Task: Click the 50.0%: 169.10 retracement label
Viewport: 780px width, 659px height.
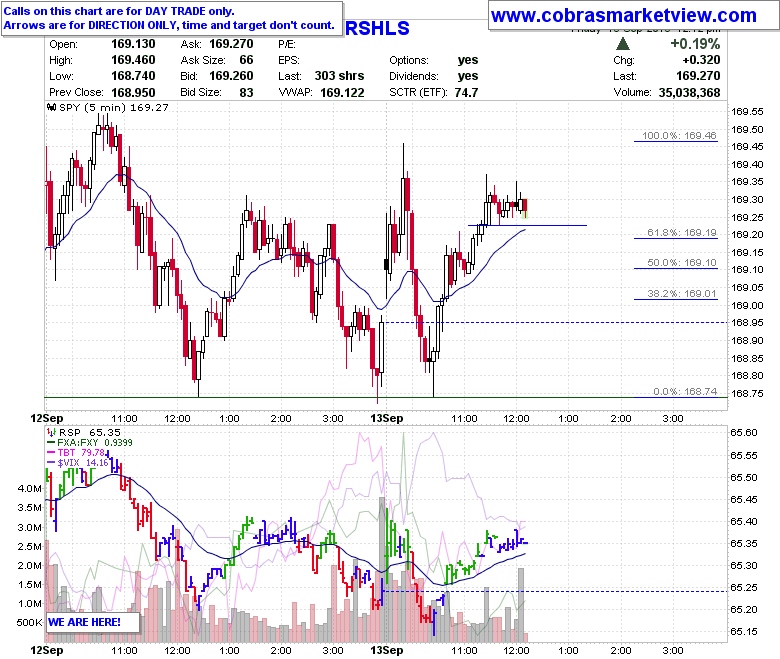Action: (682, 263)
